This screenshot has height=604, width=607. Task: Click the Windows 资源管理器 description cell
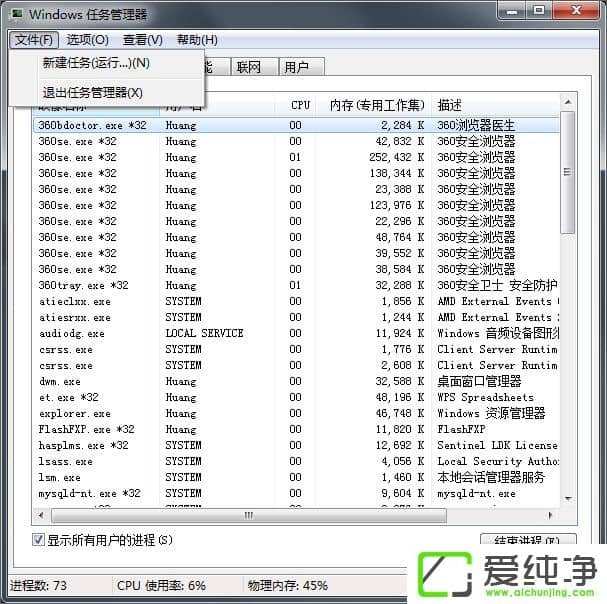pyautogui.click(x=491, y=414)
